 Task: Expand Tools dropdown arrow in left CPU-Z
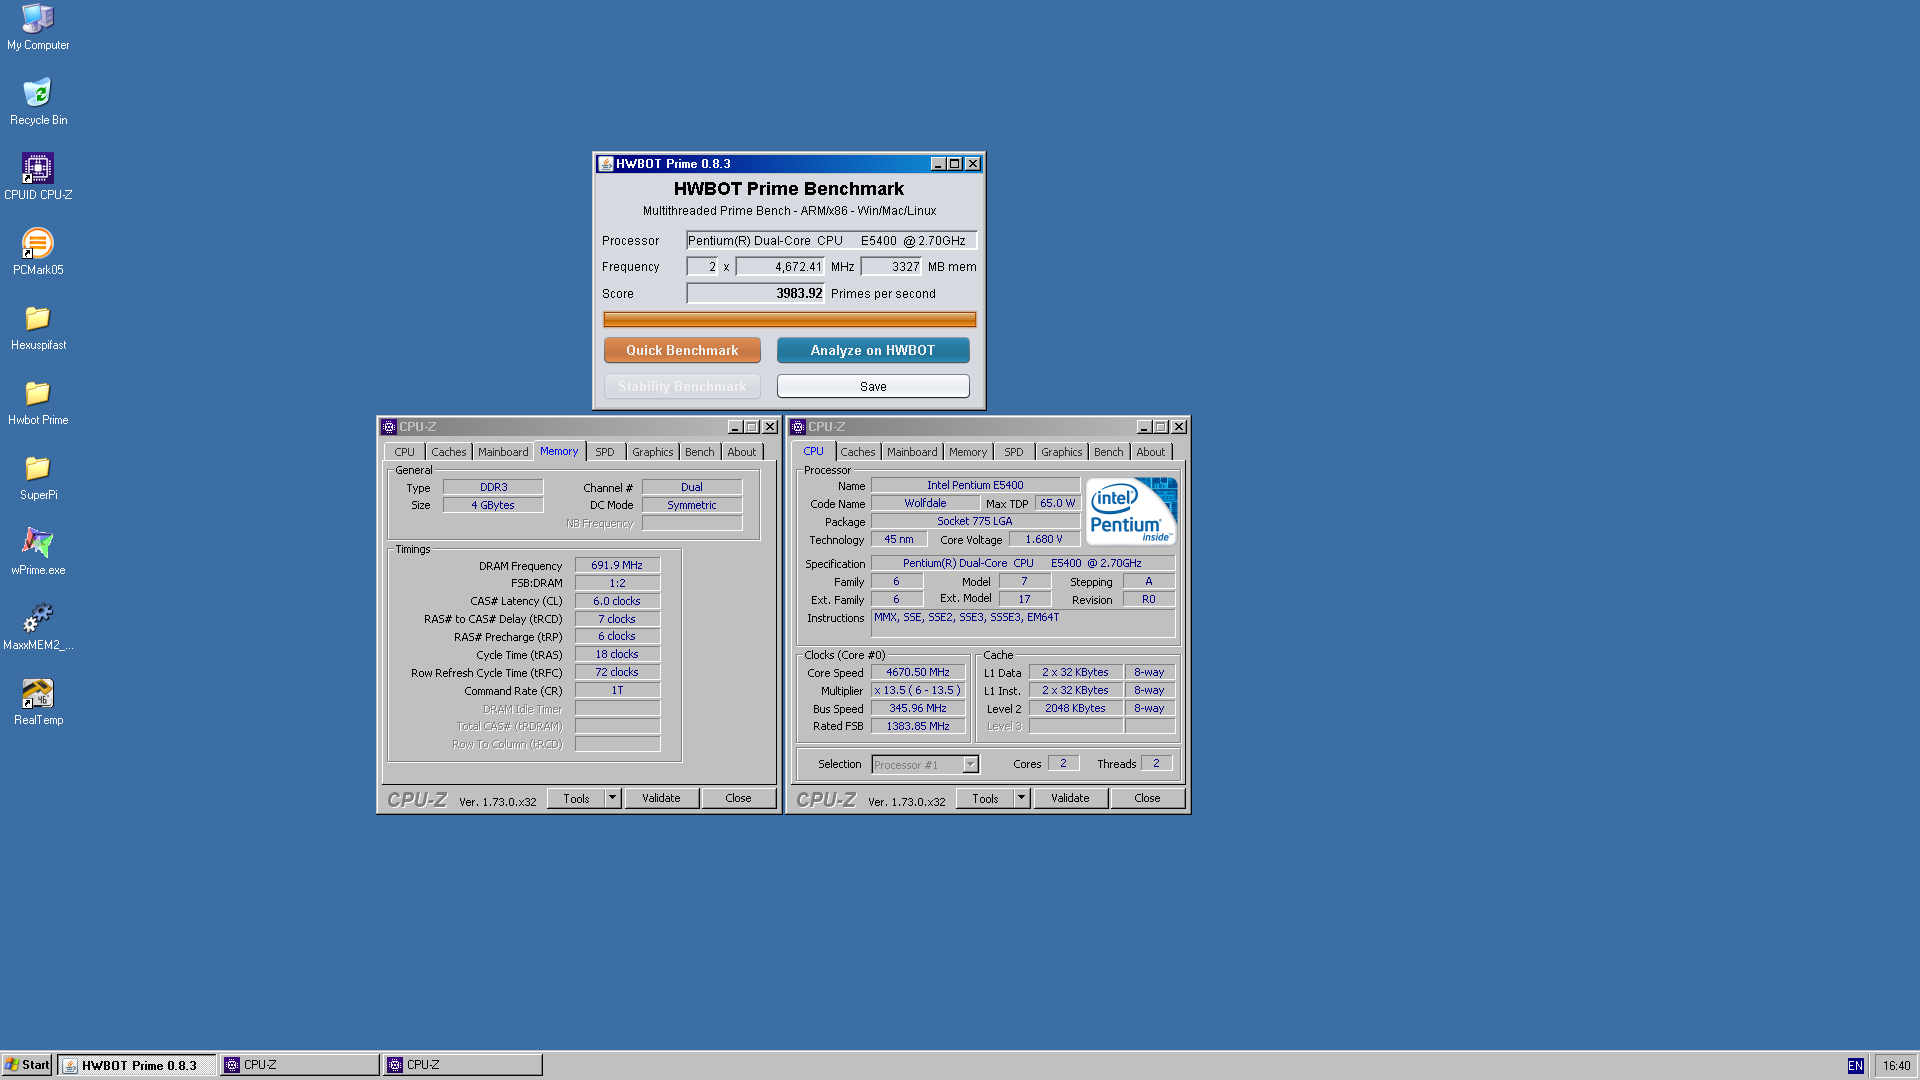click(x=613, y=798)
